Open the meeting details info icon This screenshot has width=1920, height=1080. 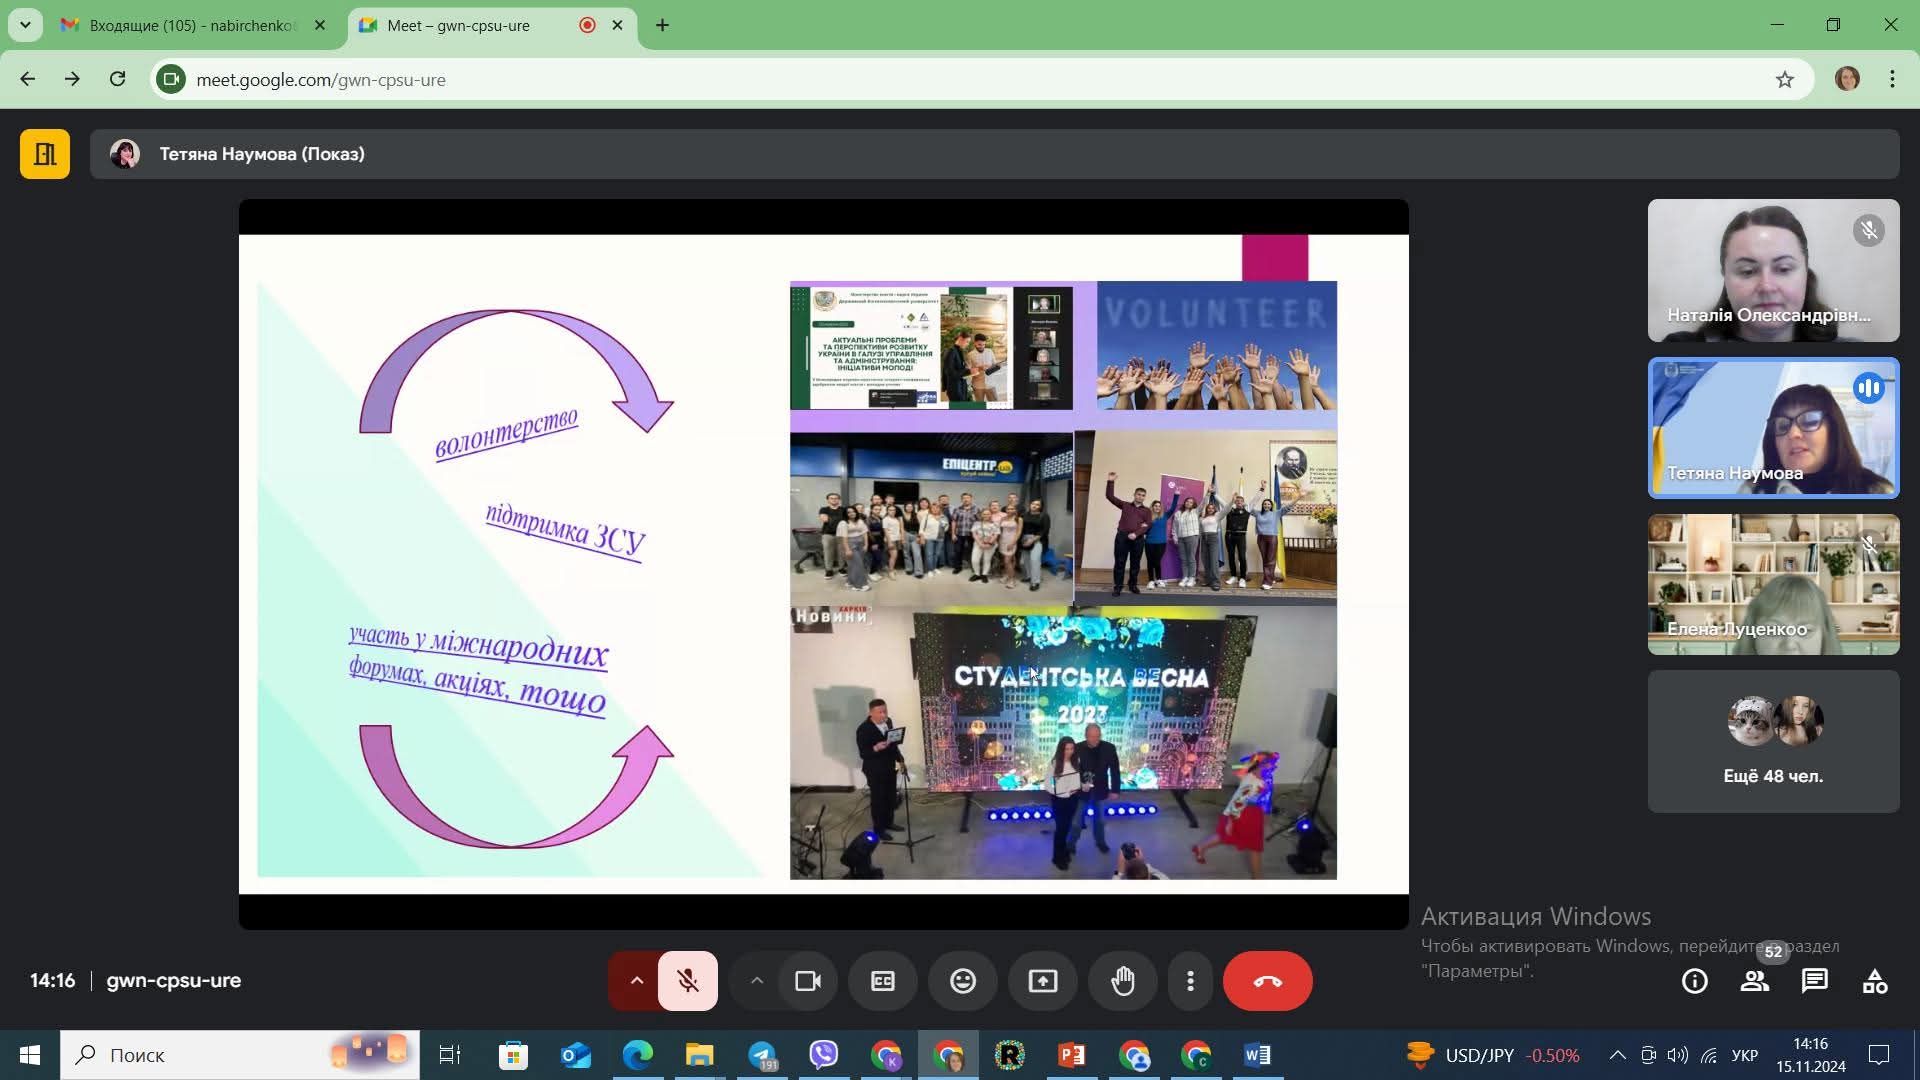[1695, 981]
